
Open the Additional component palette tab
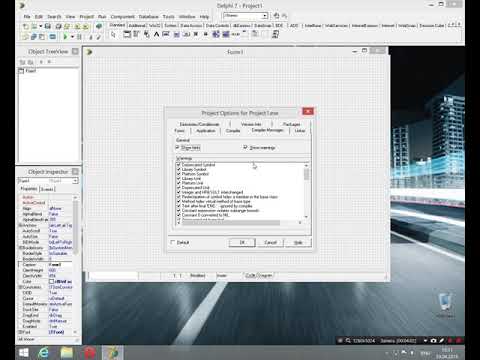click(x=137, y=26)
